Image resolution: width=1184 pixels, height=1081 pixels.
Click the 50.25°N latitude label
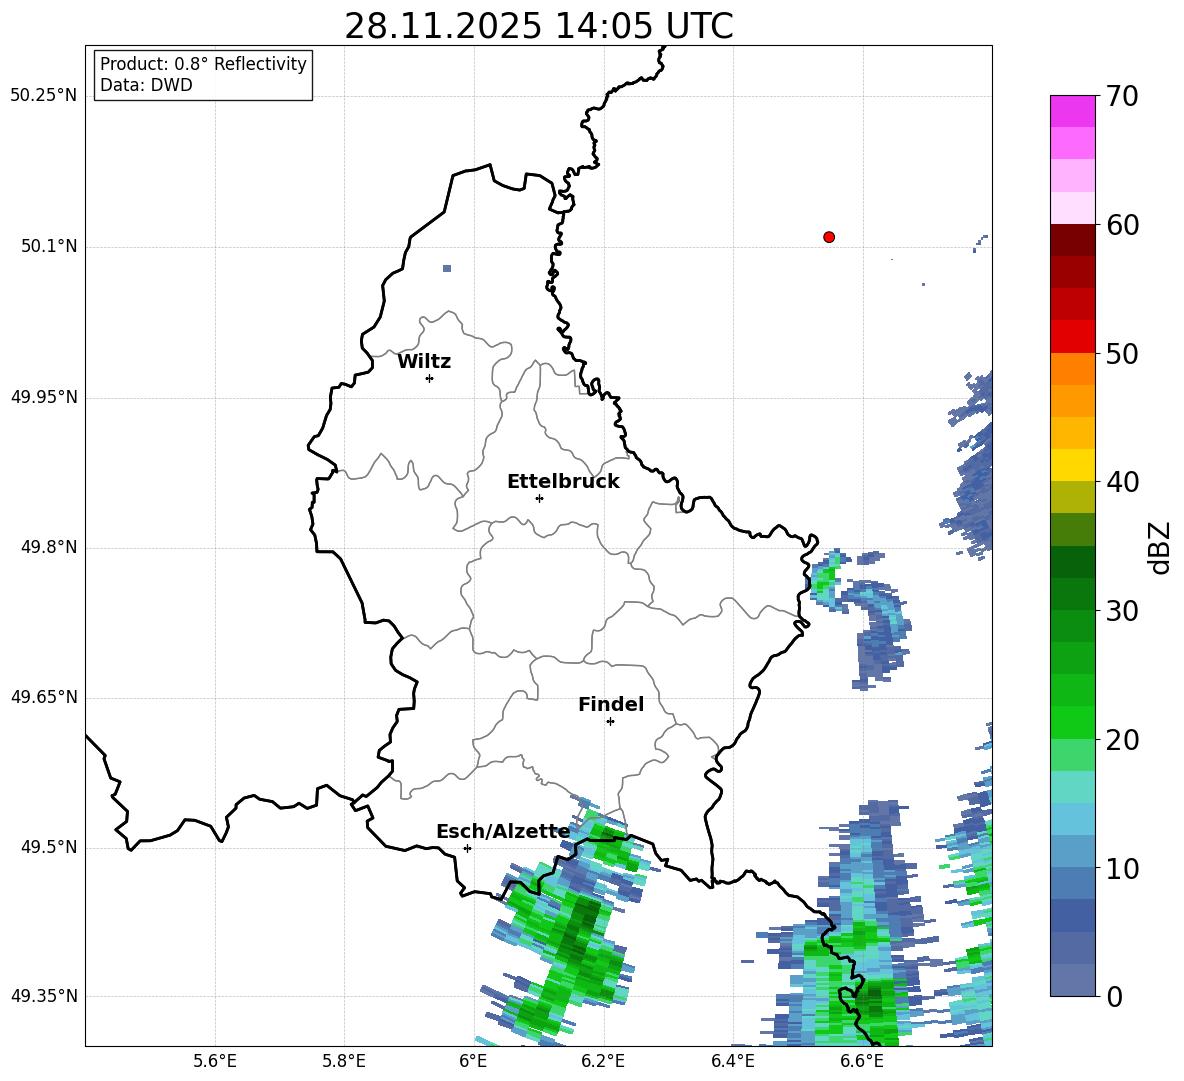tap(44, 96)
